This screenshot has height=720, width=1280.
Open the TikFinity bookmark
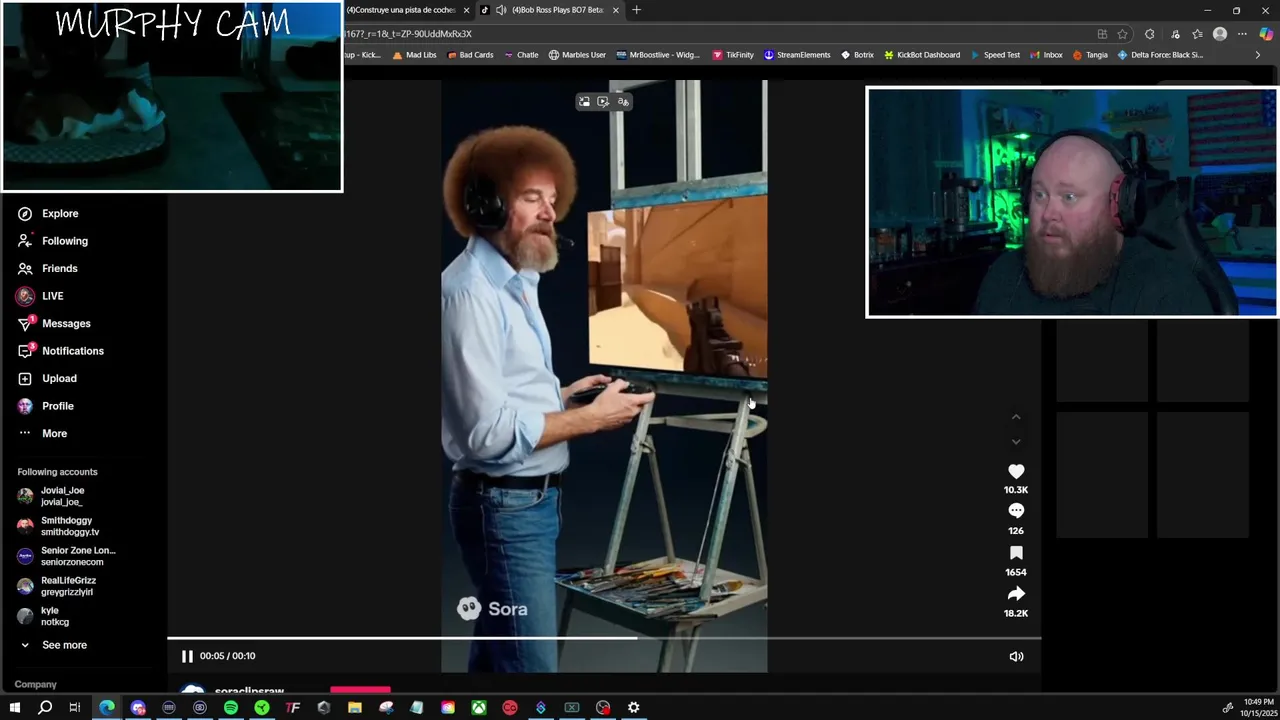click(733, 55)
